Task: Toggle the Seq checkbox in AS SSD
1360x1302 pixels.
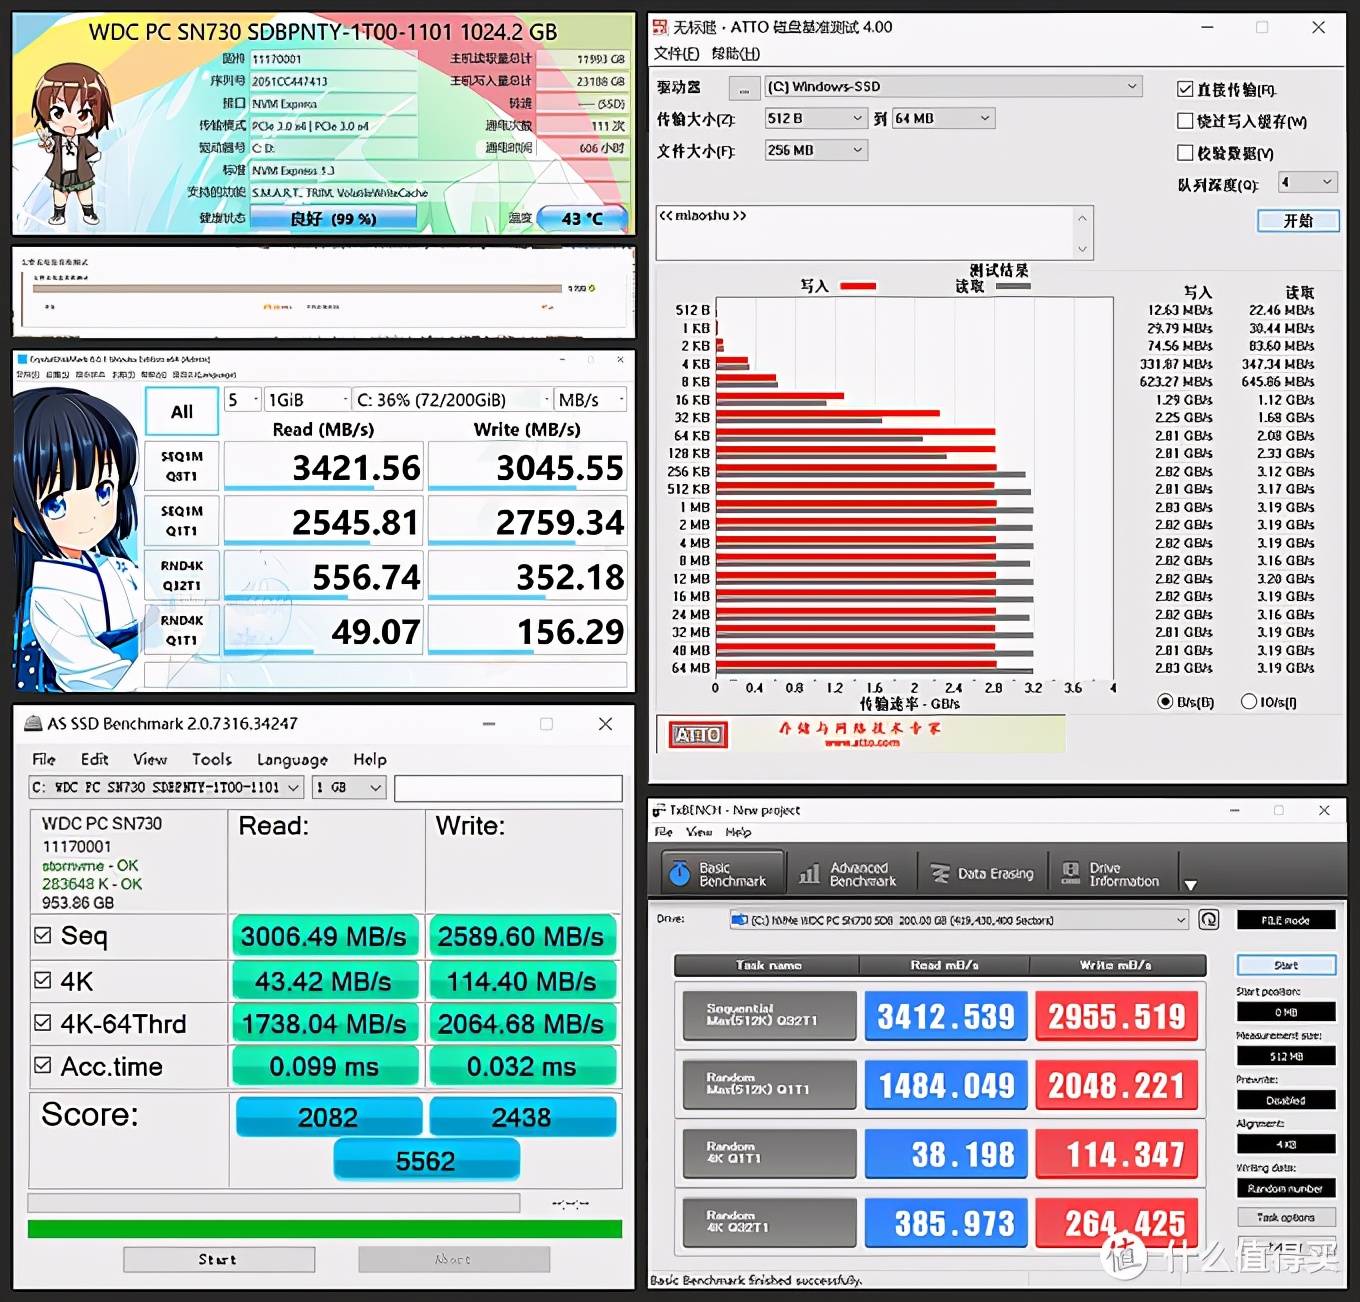Action: coord(43,936)
